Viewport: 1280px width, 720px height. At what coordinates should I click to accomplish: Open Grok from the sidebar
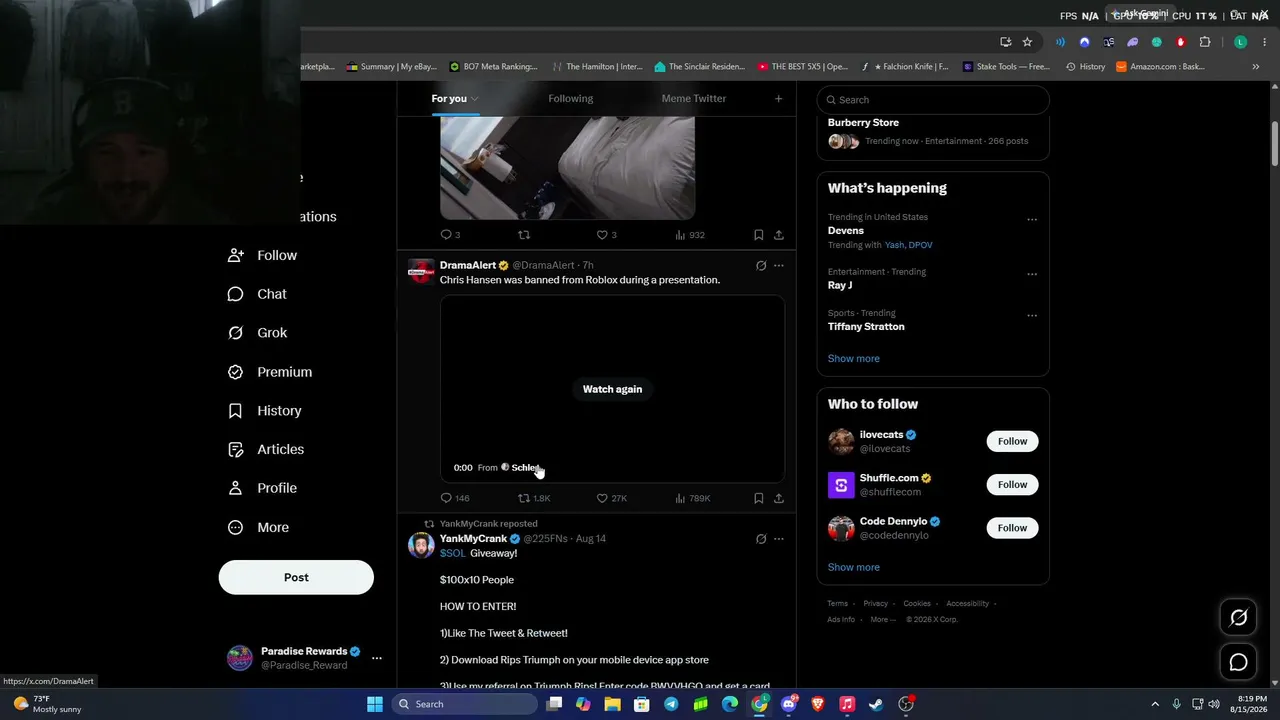point(257,333)
